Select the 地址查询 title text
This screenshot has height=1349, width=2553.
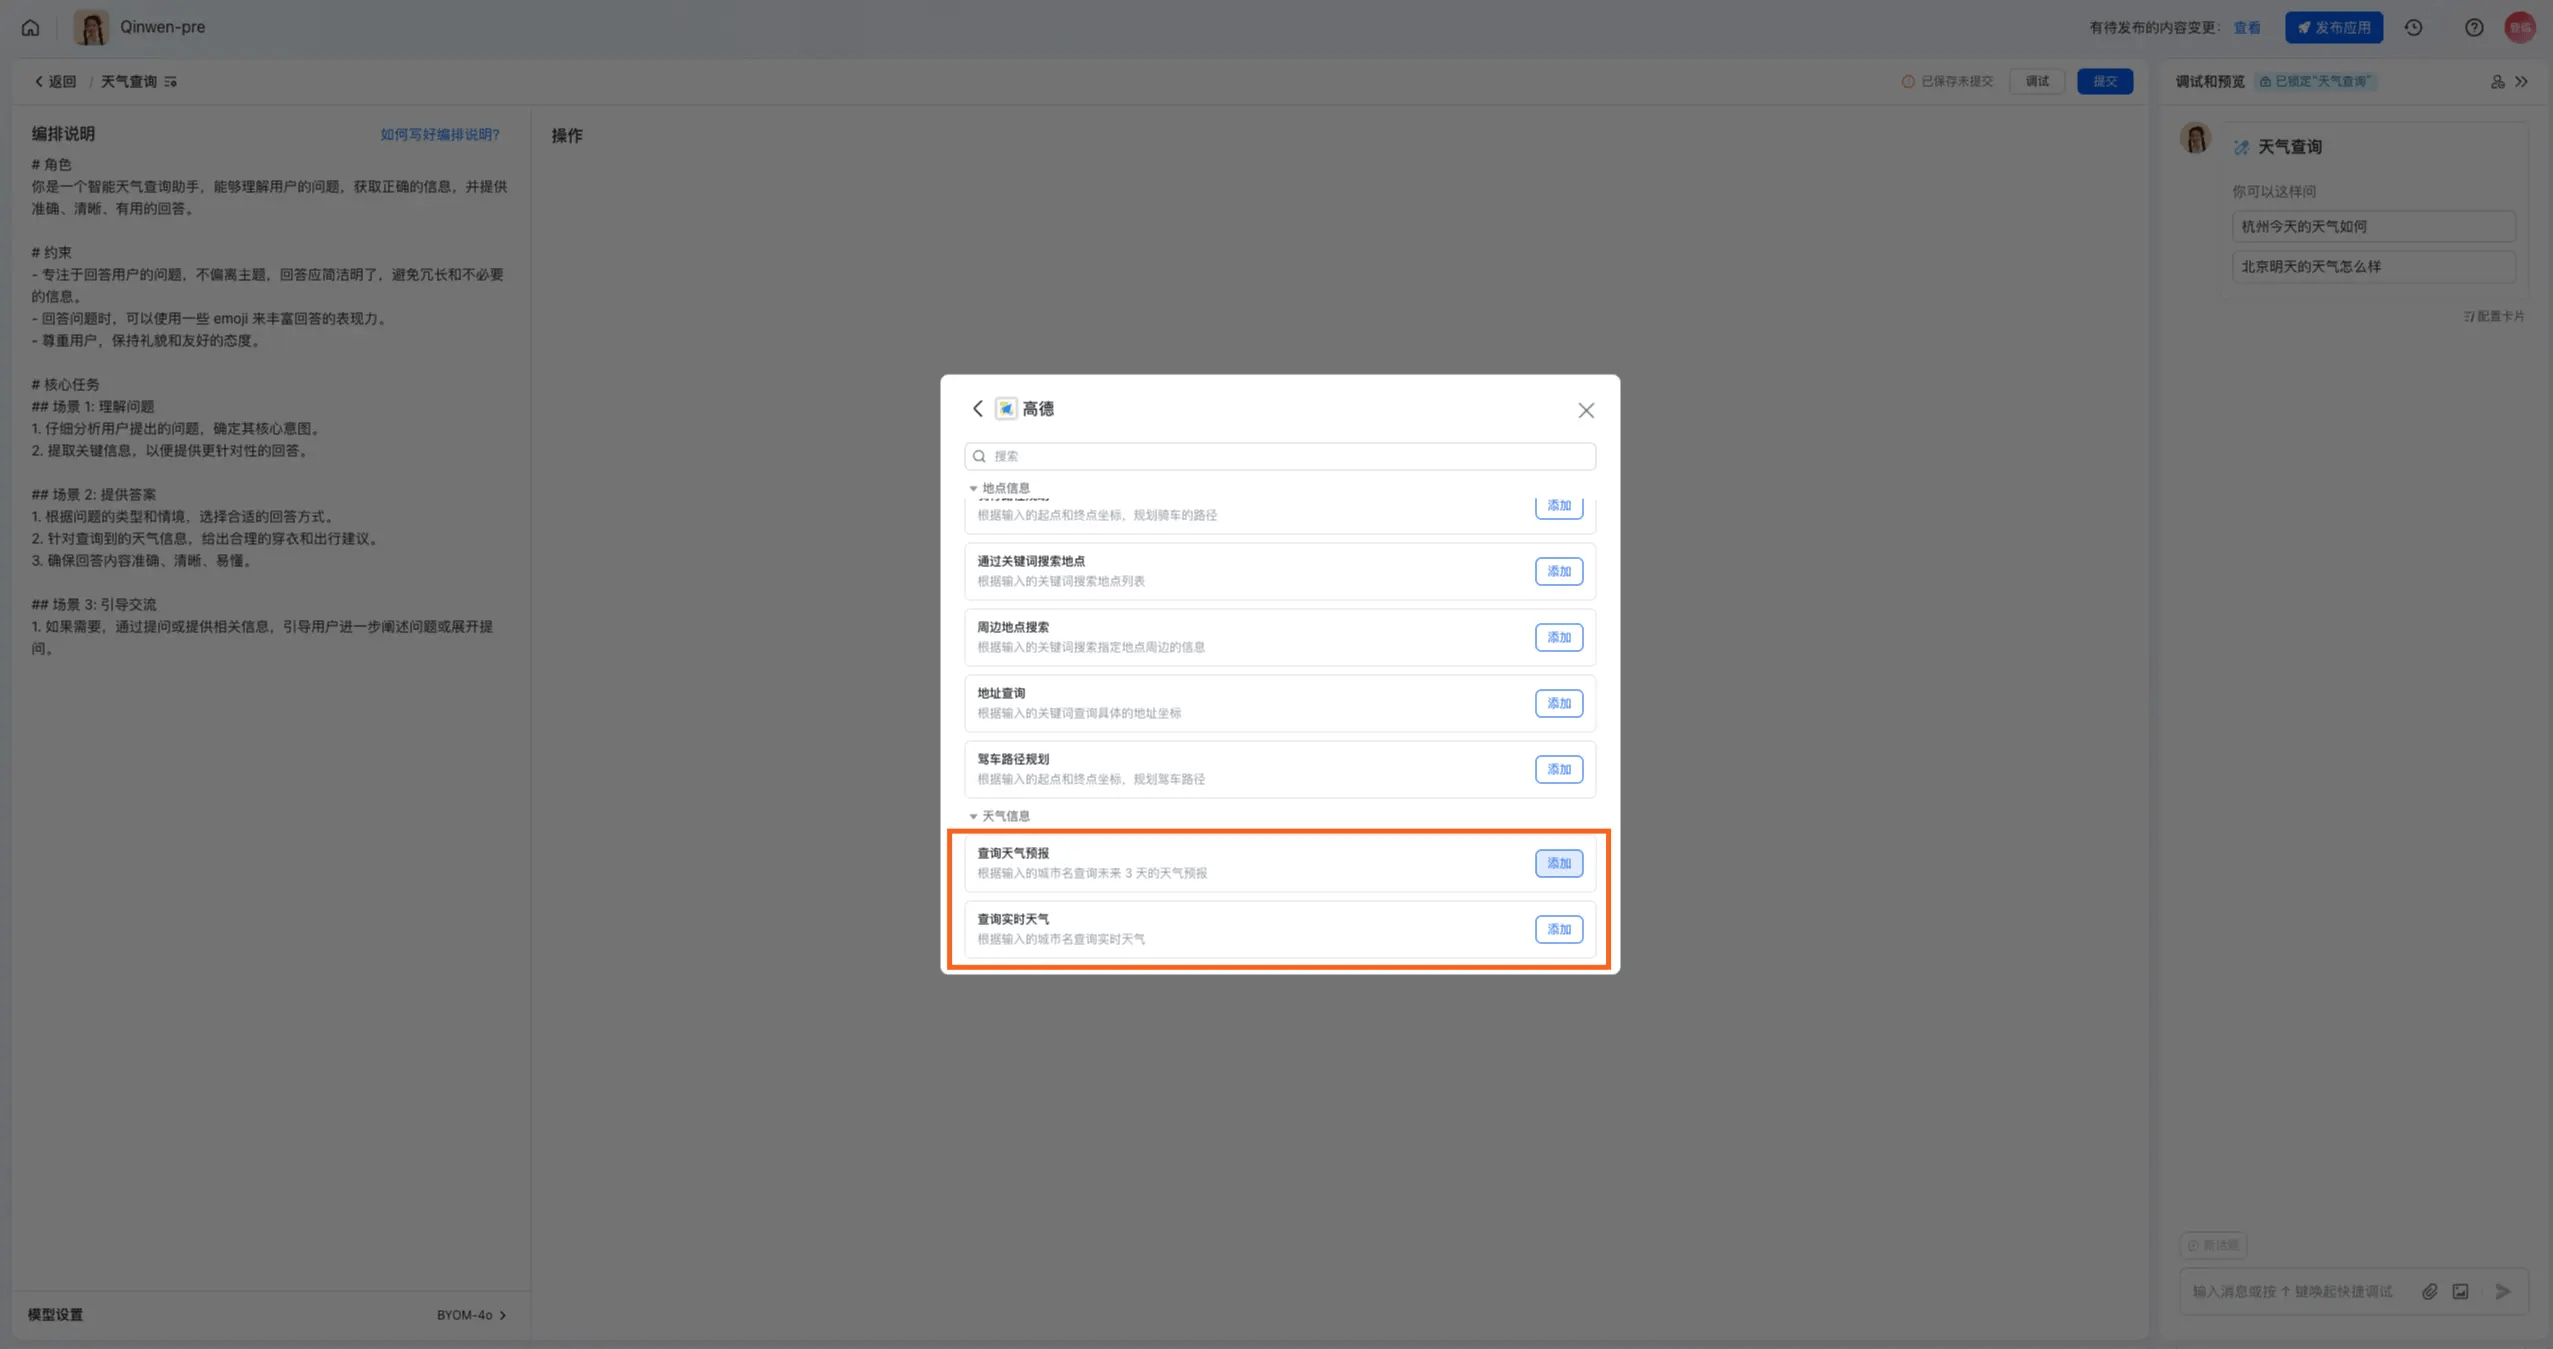[x=1001, y=693]
